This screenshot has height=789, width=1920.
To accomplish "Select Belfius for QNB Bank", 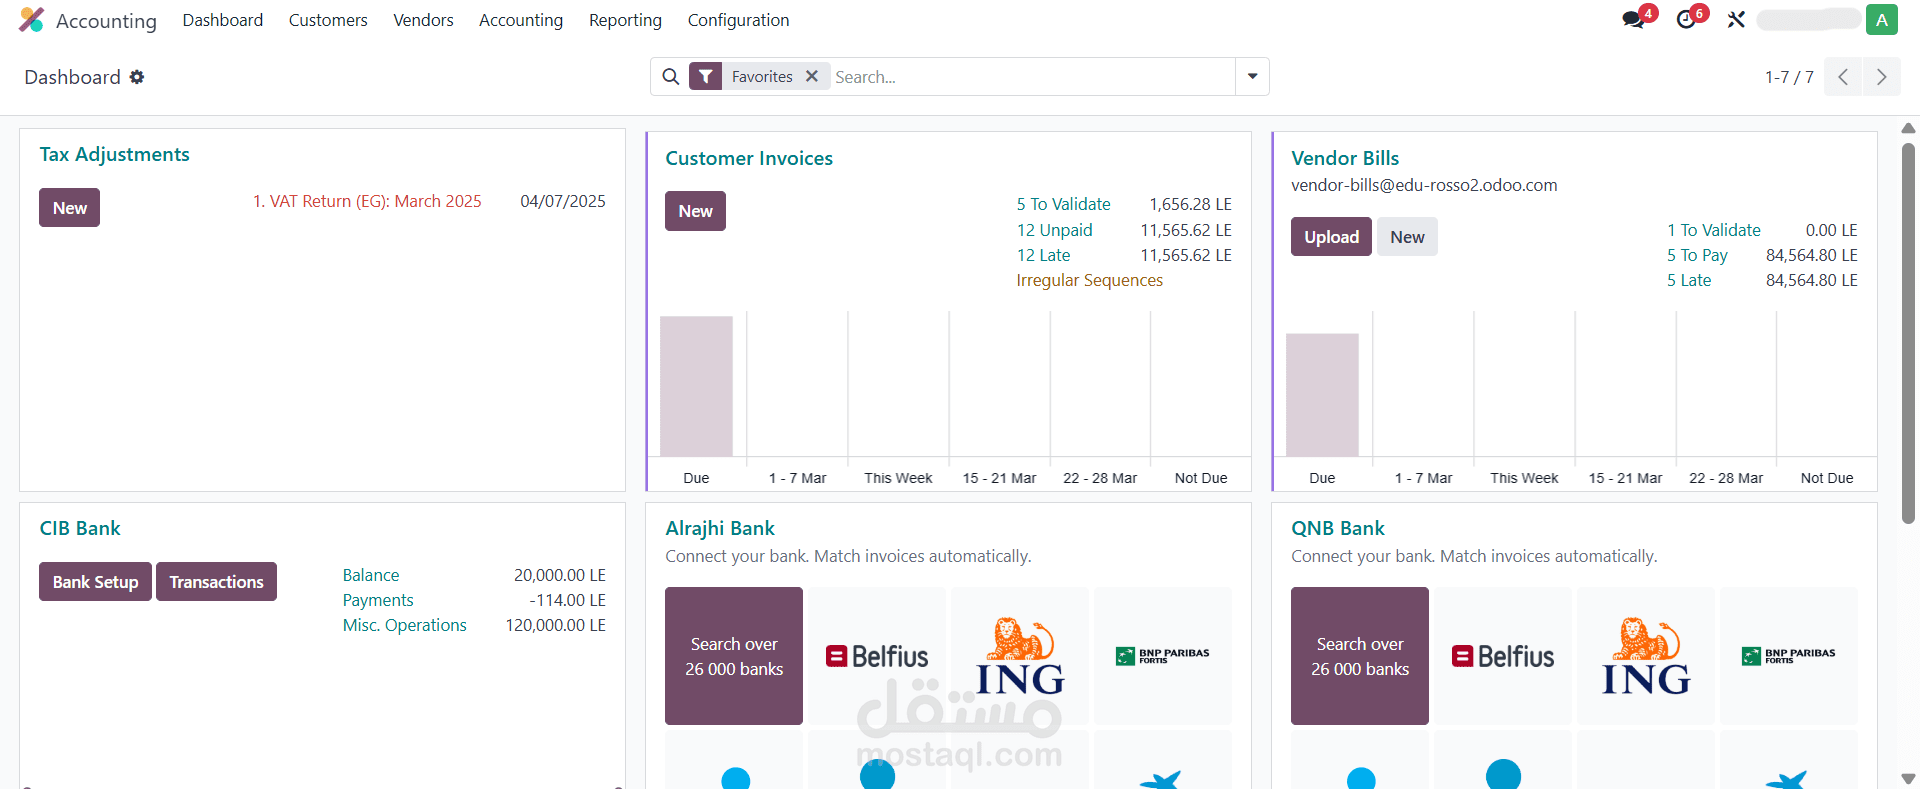I will 1503,656.
